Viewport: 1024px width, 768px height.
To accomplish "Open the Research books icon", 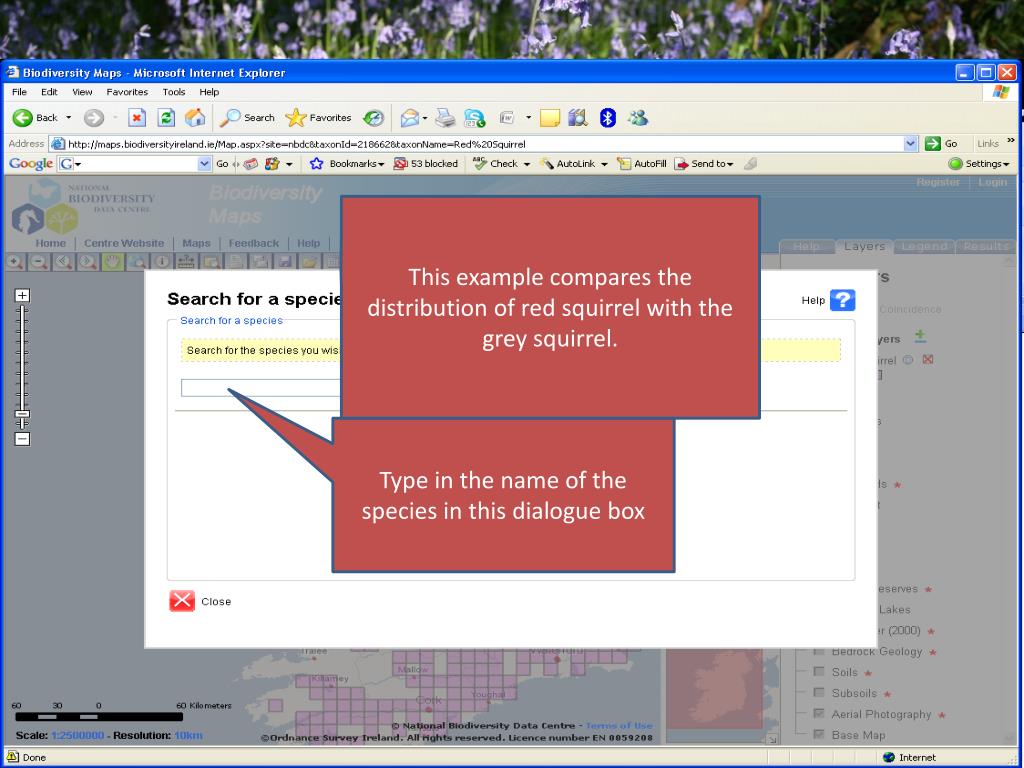I will [x=578, y=118].
